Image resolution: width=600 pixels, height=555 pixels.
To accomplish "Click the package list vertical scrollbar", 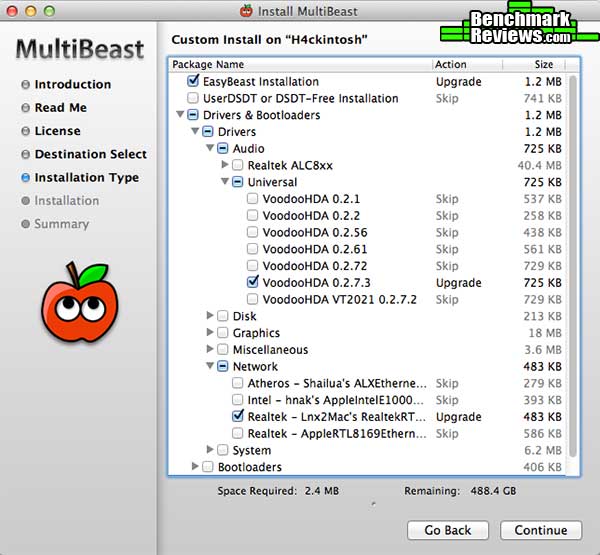I will coord(573,266).
